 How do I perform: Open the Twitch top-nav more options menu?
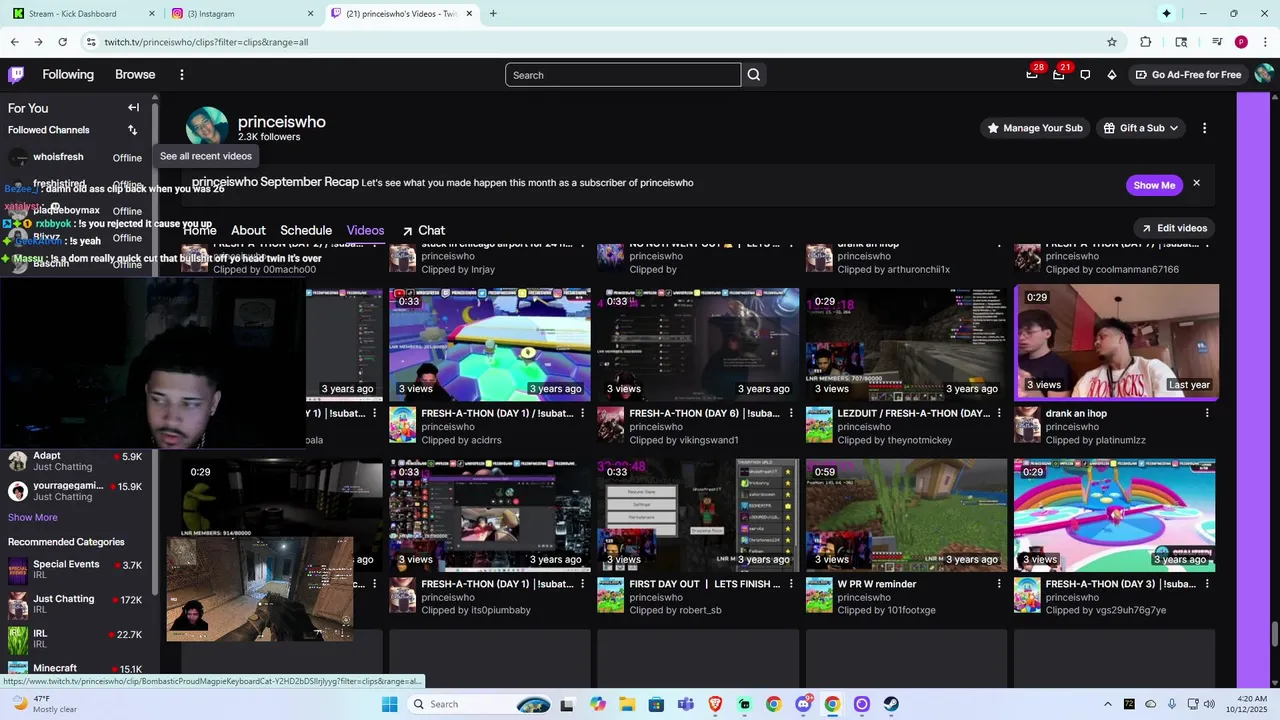[181, 75]
